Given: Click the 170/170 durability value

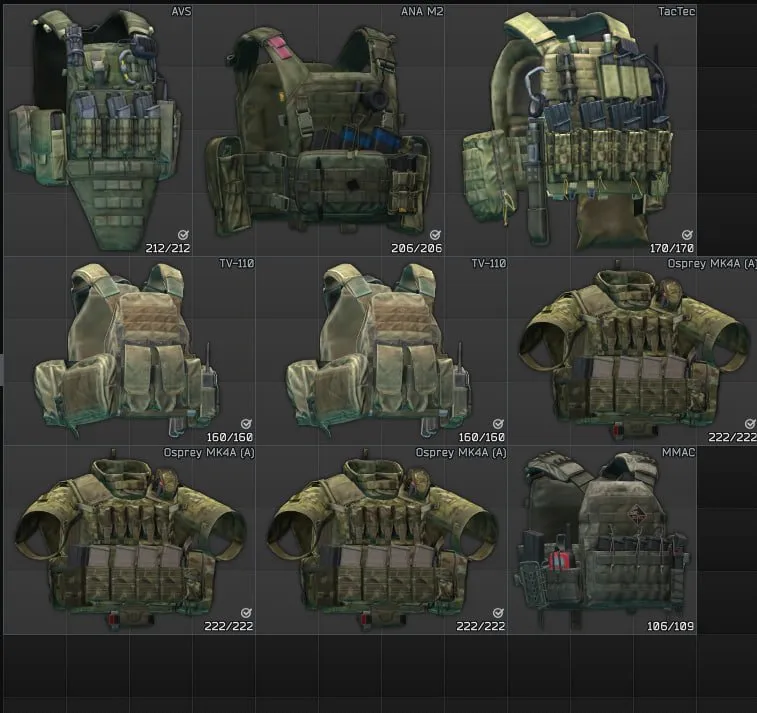Looking at the screenshot, I should (x=672, y=248).
